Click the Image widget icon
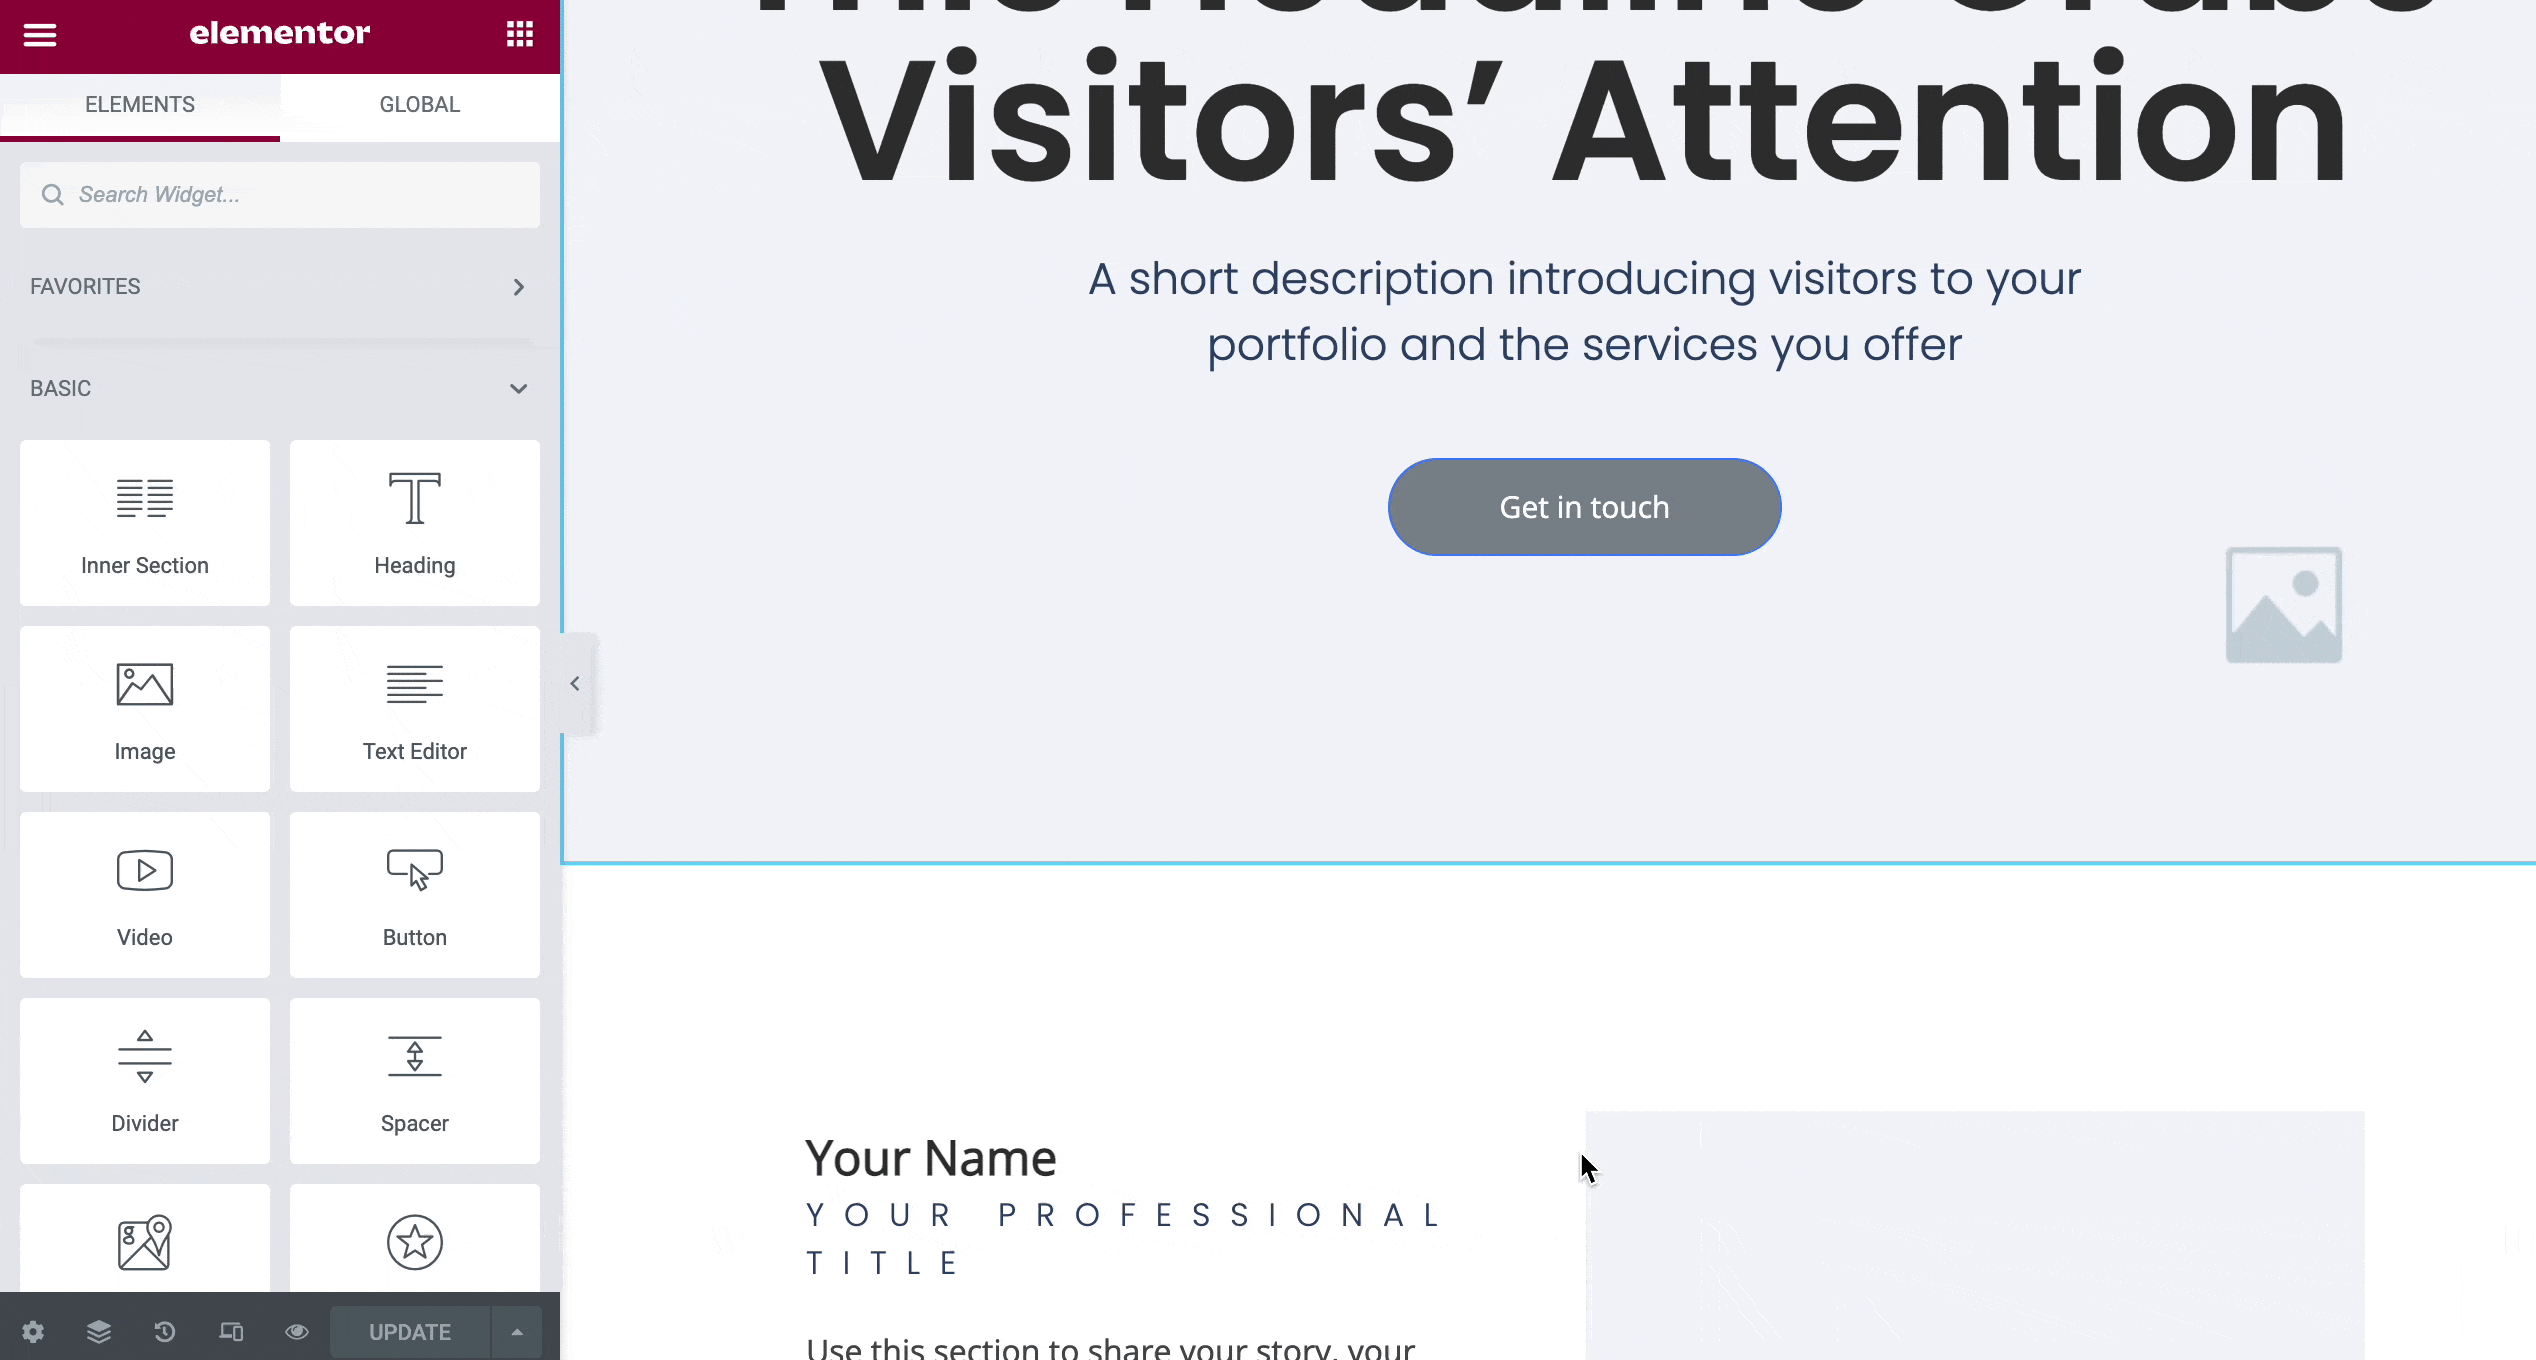2536x1360 pixels. pyautogui.click(x=144, y=708)
